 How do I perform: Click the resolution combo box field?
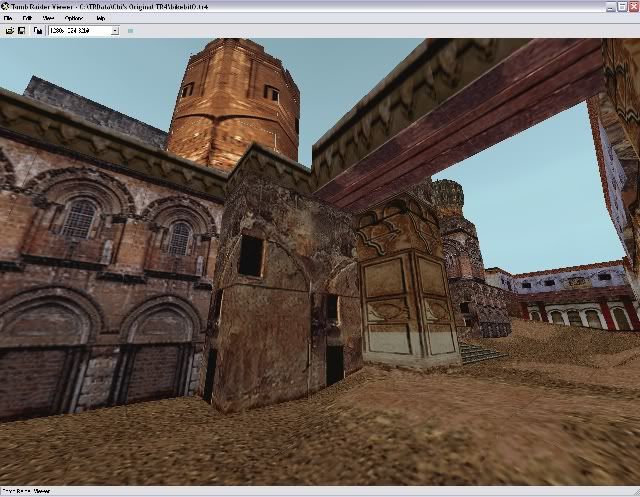pyautogui.click(x=84, y=31)
